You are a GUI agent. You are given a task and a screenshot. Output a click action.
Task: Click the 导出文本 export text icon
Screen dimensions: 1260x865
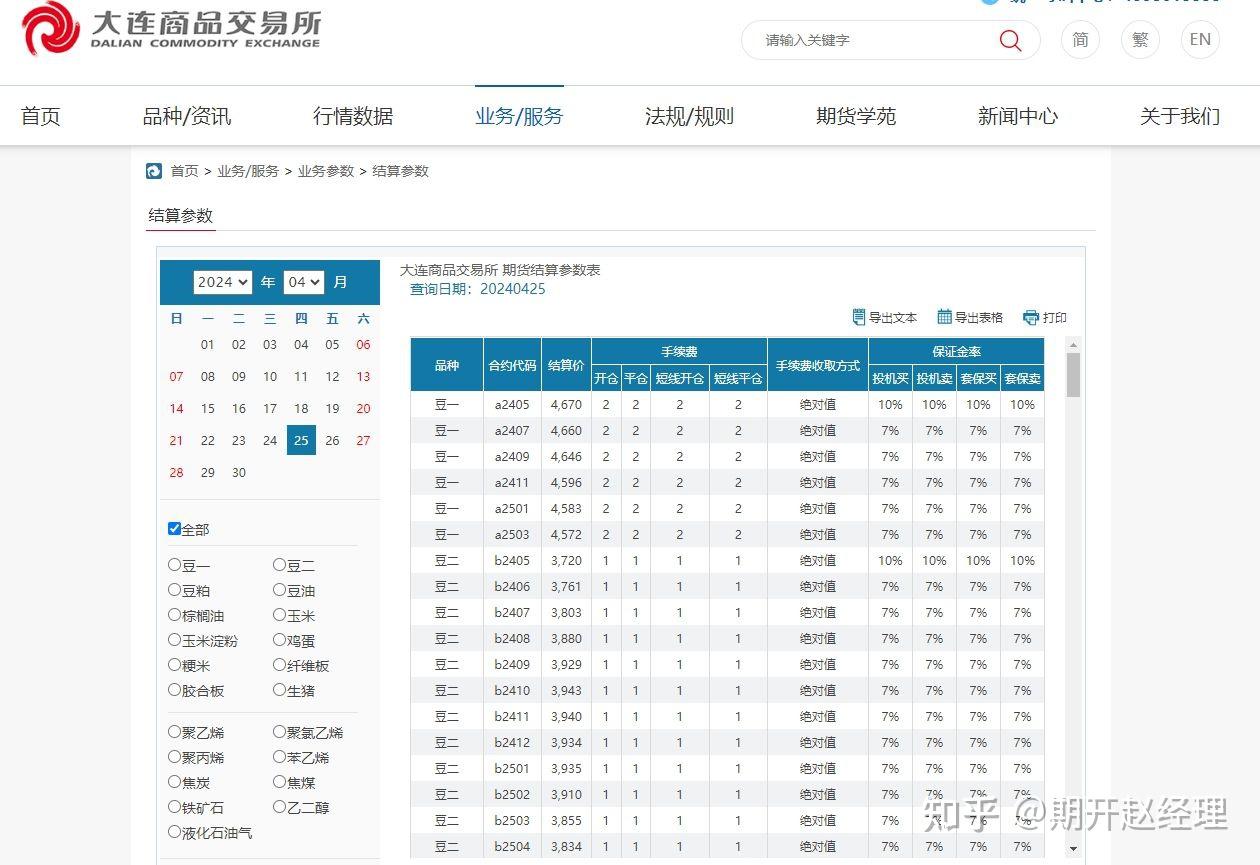coord(886,317)
